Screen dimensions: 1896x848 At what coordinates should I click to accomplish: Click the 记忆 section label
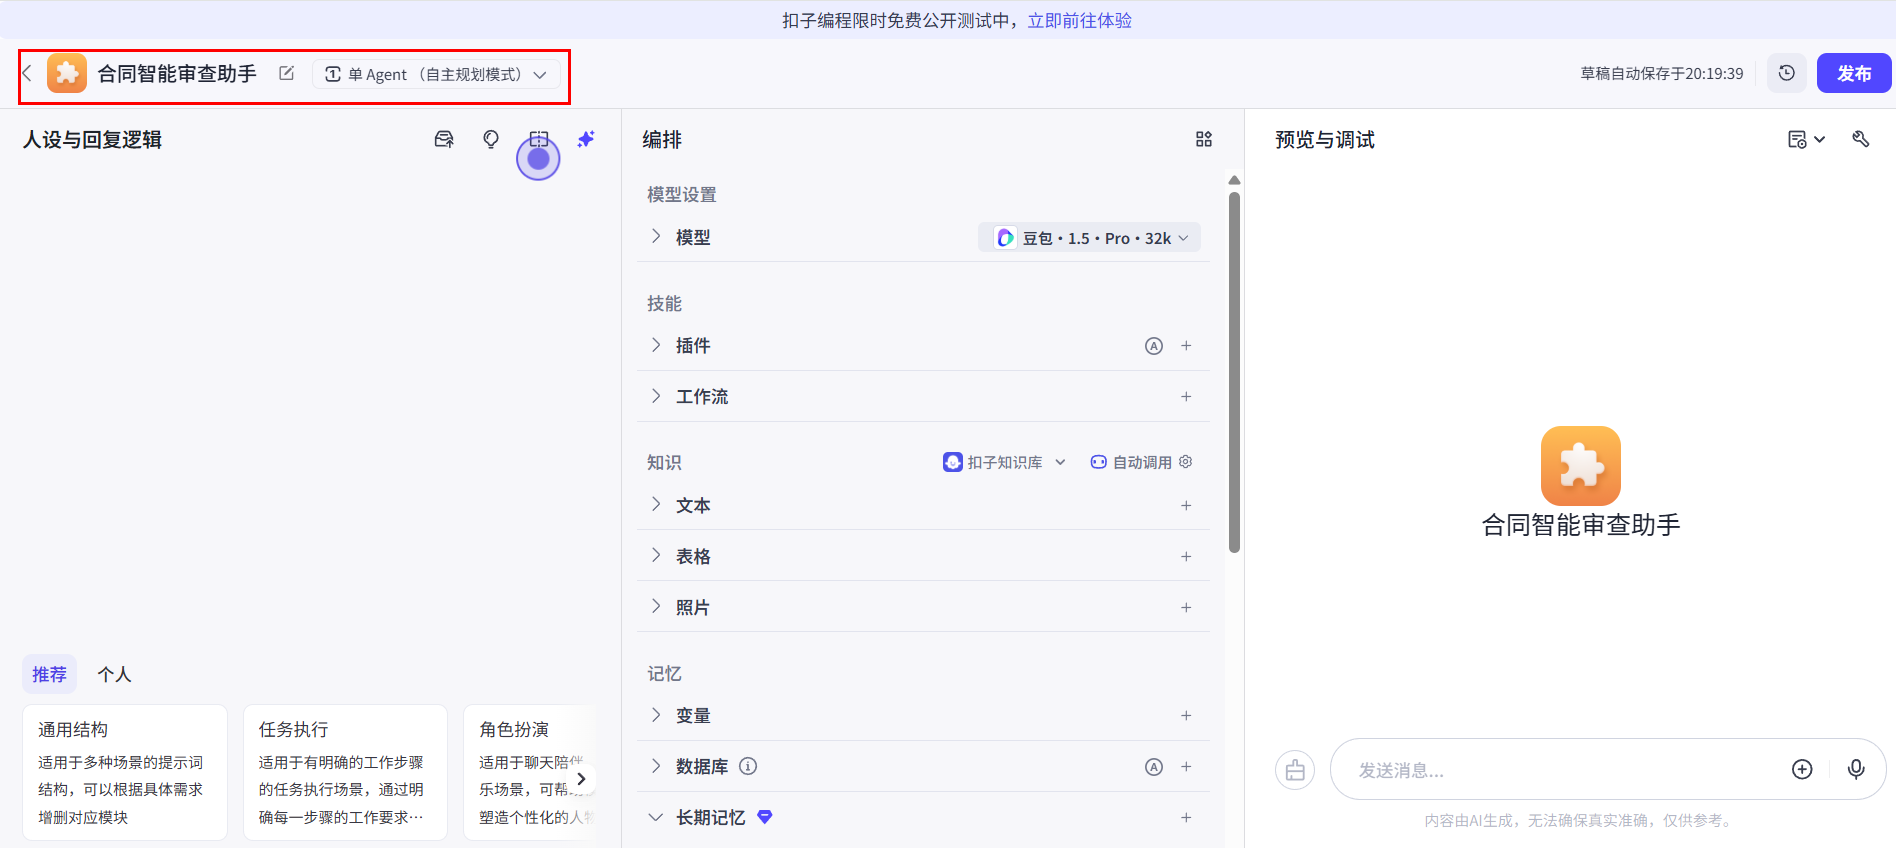tap(664, 673)
